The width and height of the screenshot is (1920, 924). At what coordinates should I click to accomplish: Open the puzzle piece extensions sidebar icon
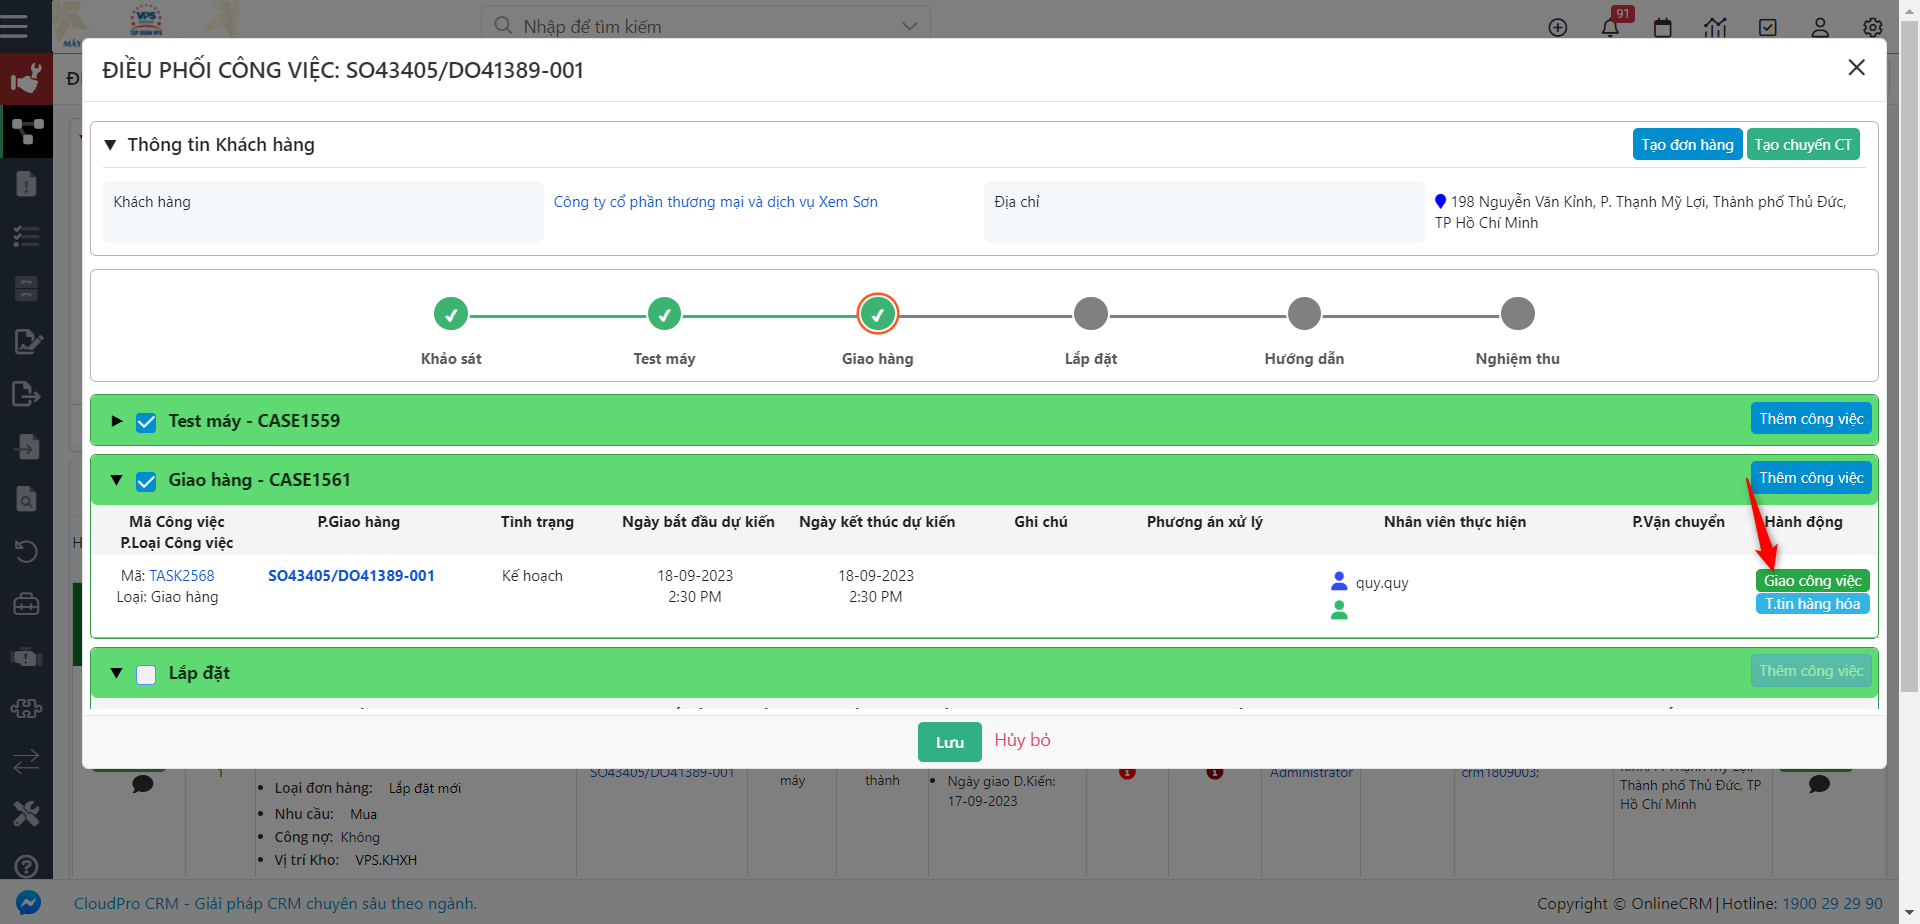pyautogui.click(x=26, y=708)
